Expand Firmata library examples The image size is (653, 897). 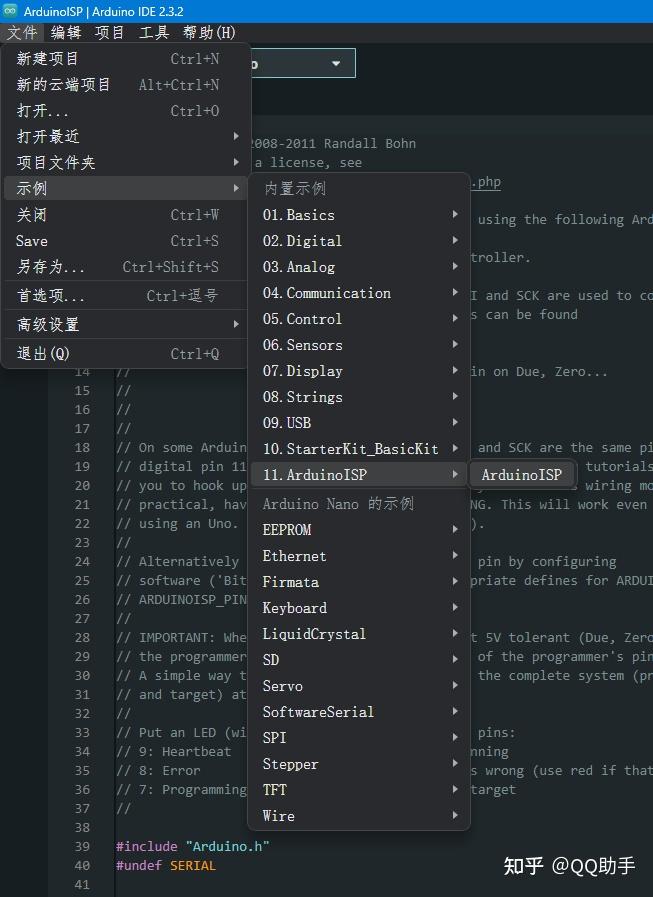tap(359, 582)
